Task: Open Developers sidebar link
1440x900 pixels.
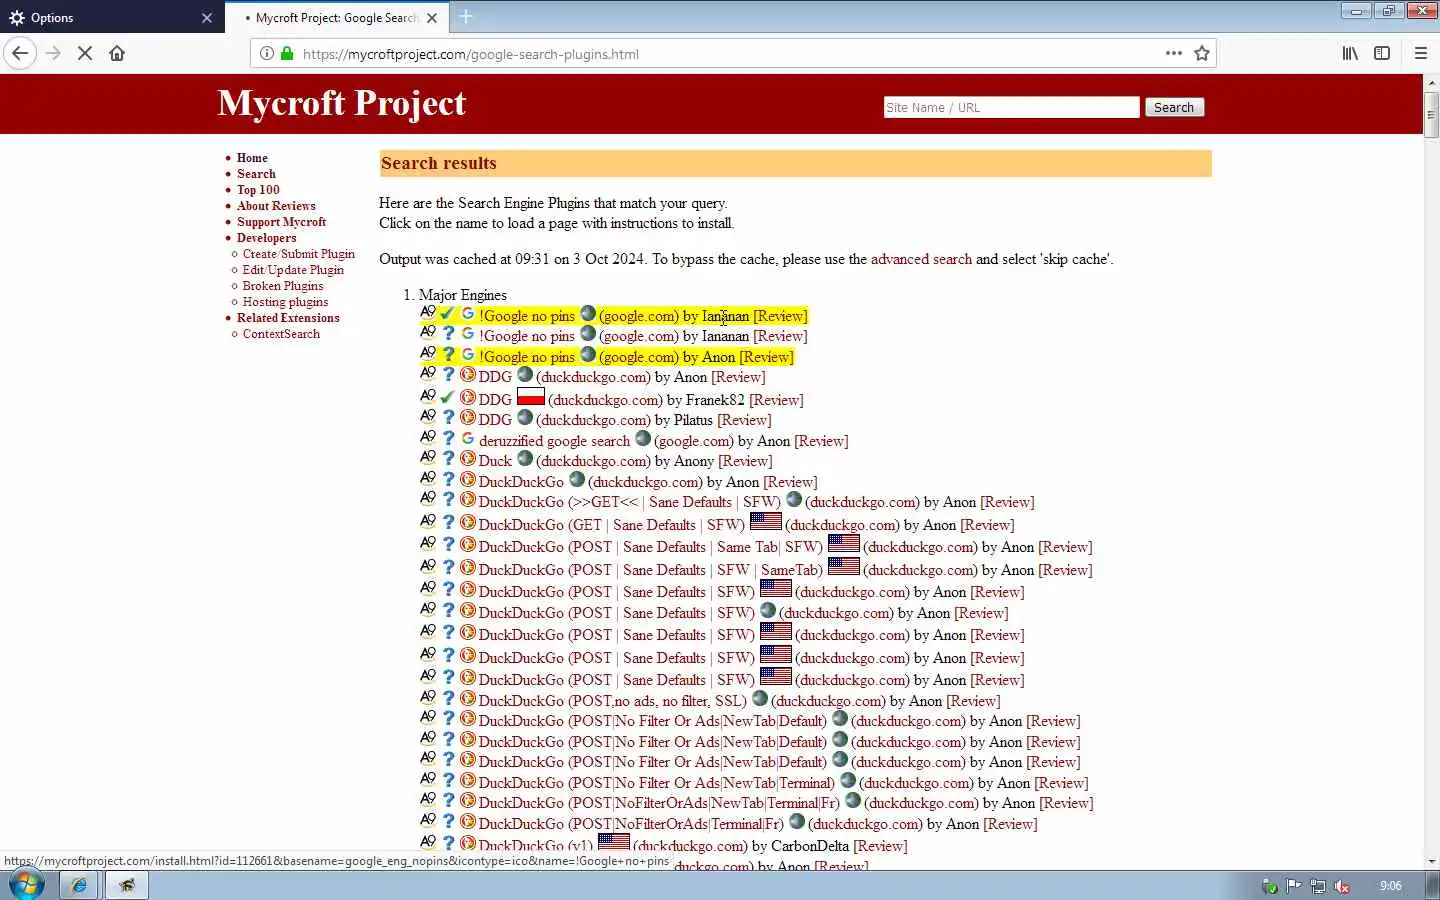Action: tap(266, 238)
